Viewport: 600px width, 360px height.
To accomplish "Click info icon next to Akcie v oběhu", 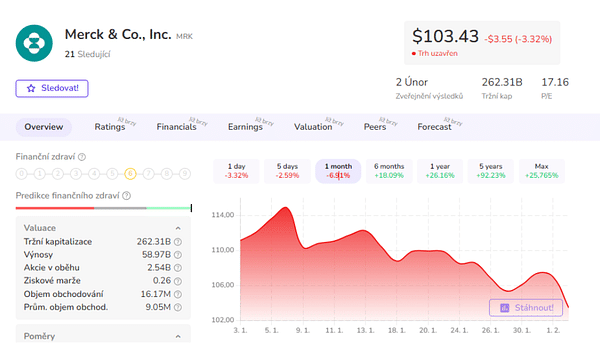I will click(178, 268).
